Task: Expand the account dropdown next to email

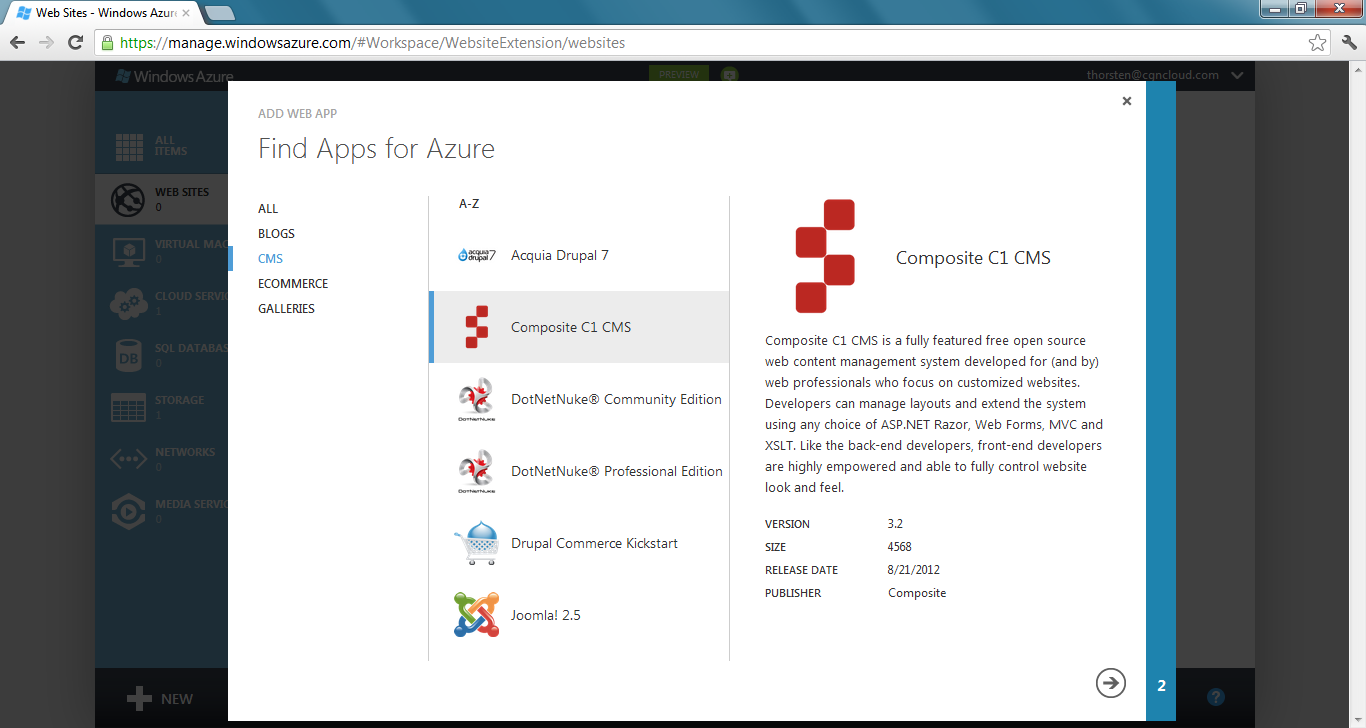Action: (1238, 76)
